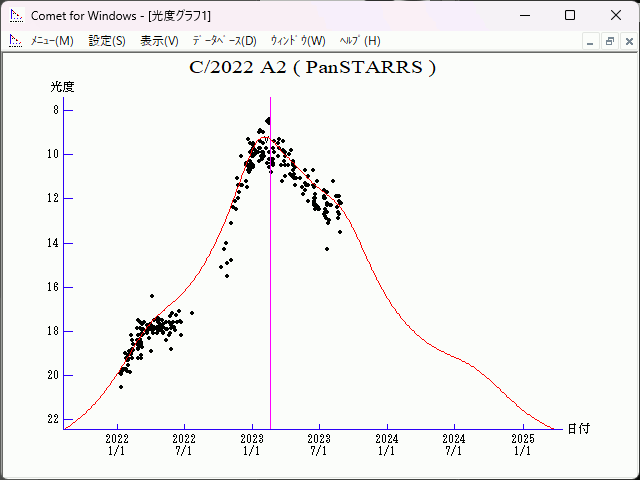Viewport: 640px width, 480px height.
Task: Open the データベース(D) database menu
Action: 224,41
